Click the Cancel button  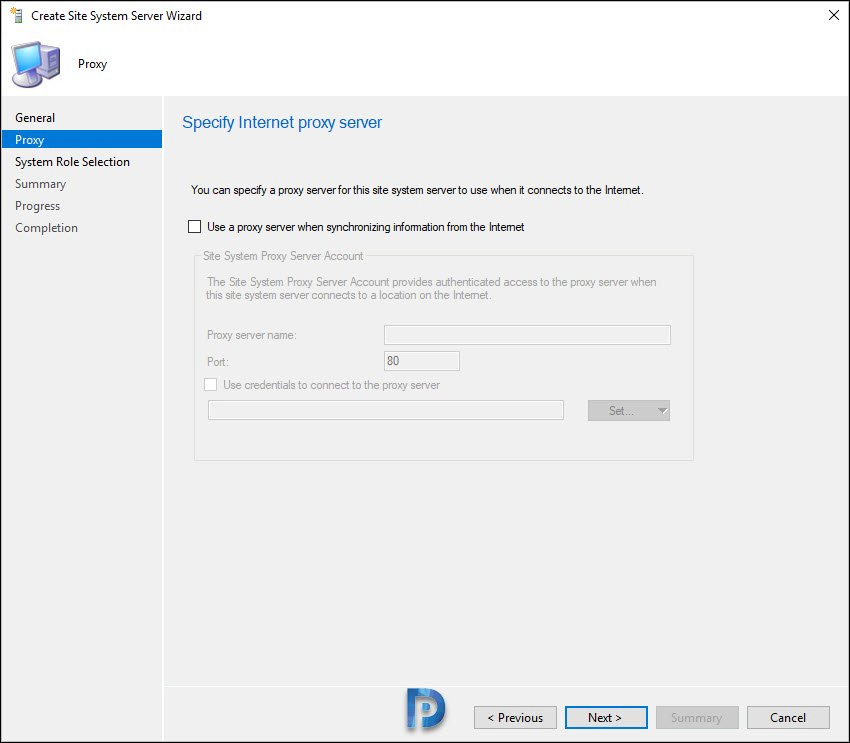click(x=788, y=718)
